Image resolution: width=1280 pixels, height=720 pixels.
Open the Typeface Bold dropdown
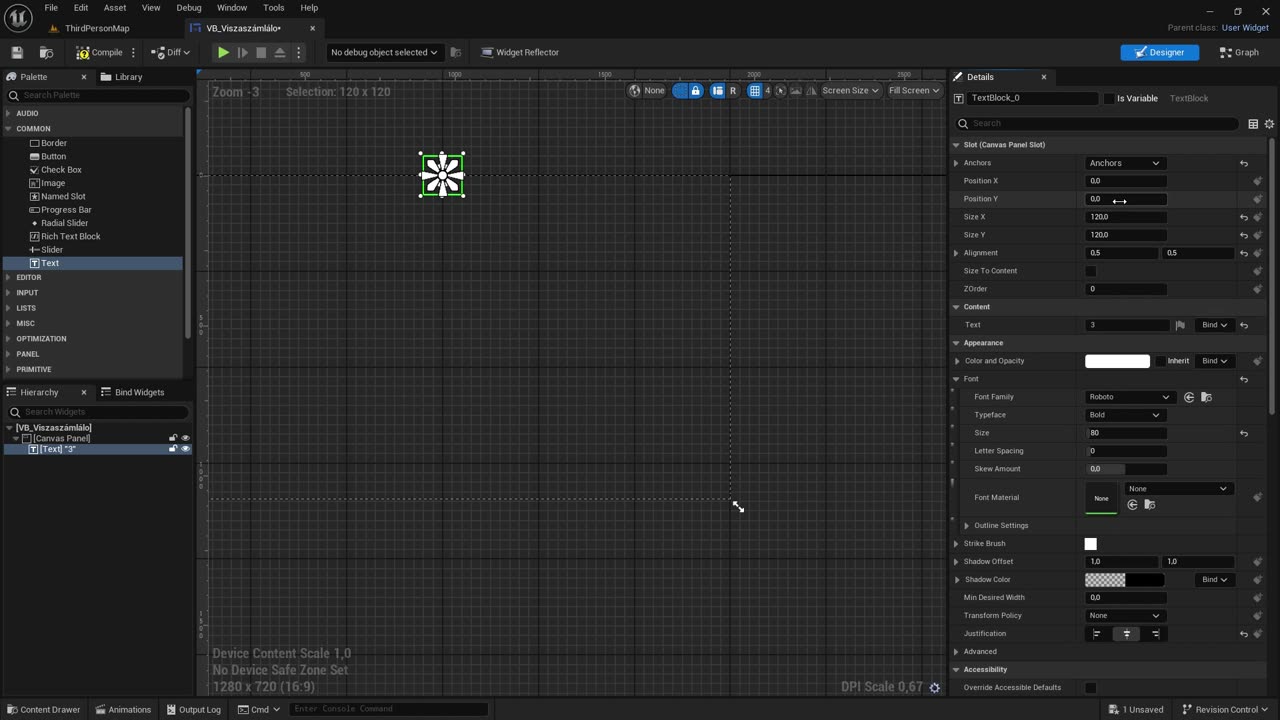click(x=1125, y=415)
